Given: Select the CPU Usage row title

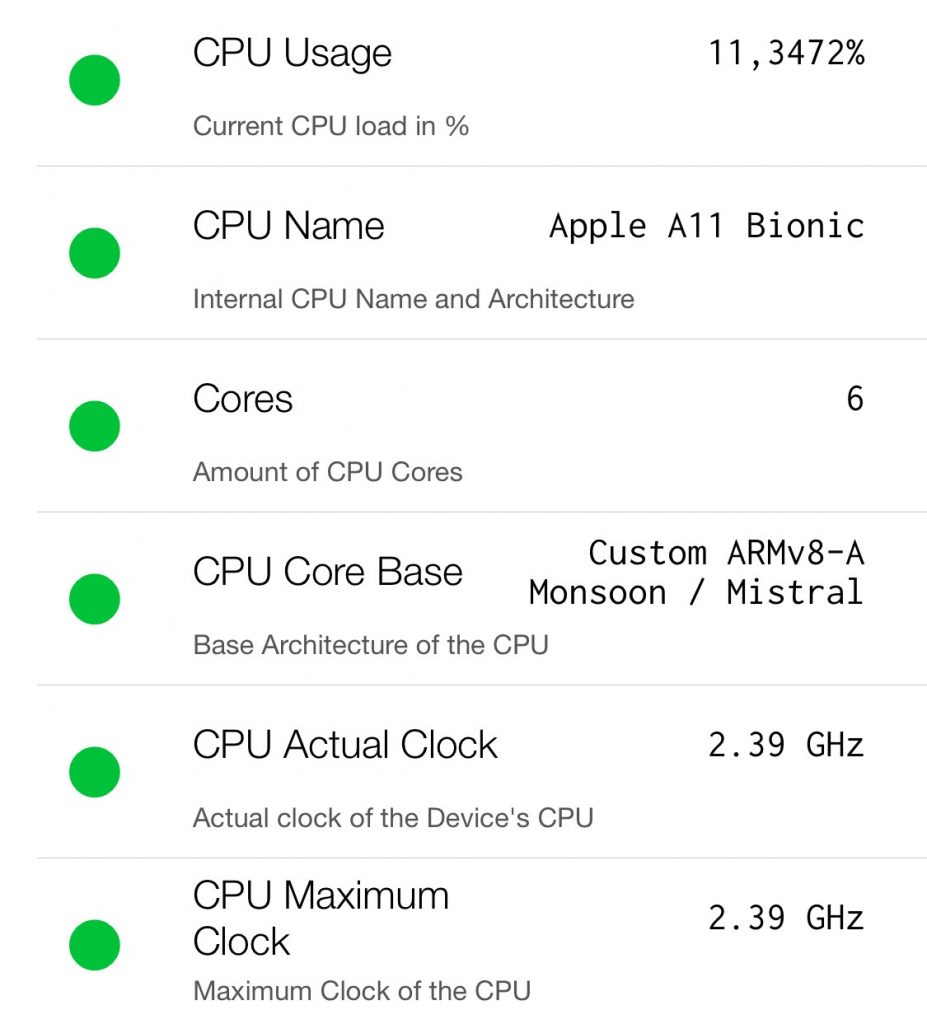Looking at the screenshot, I should [292, 53].
